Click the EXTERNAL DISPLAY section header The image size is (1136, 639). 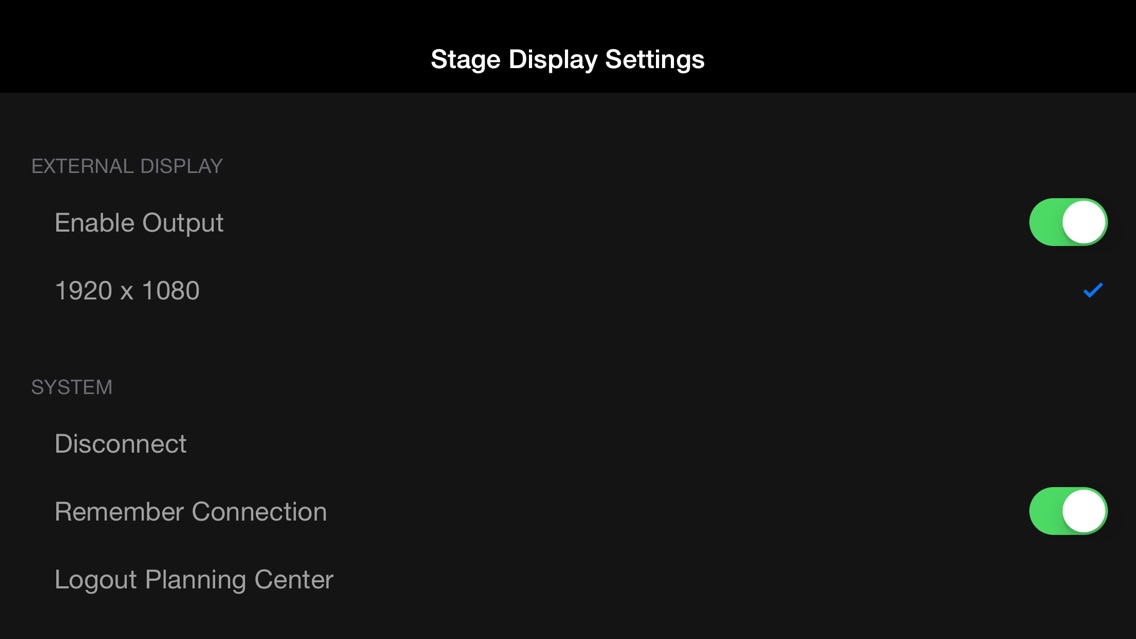[127, 166]
